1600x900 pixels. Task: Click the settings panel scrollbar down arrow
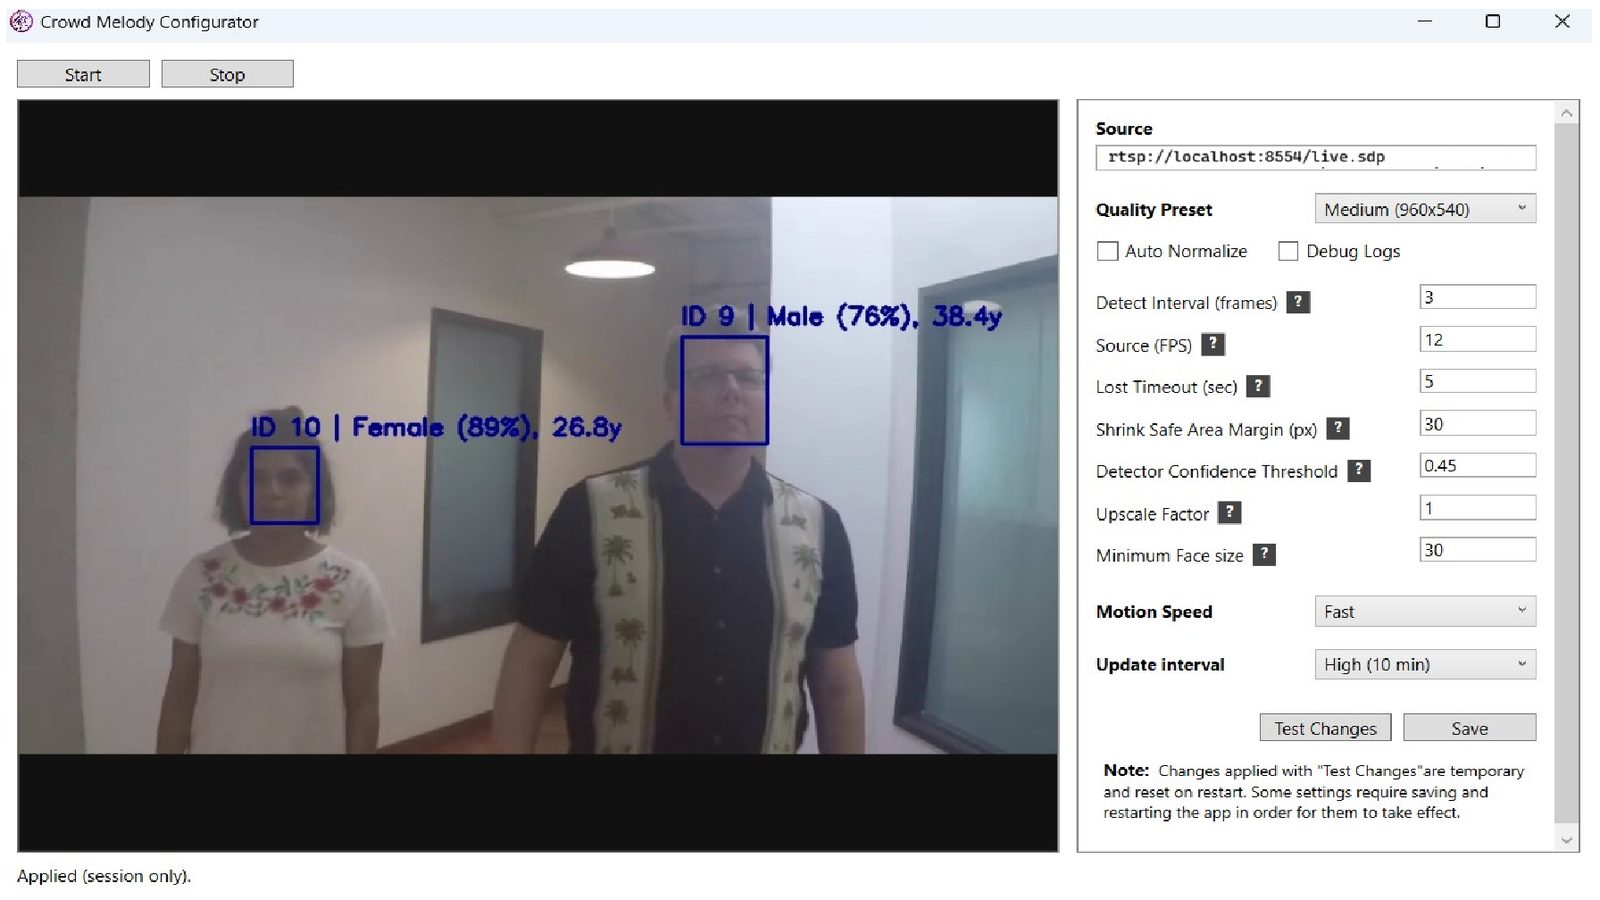pos(1567,840)
